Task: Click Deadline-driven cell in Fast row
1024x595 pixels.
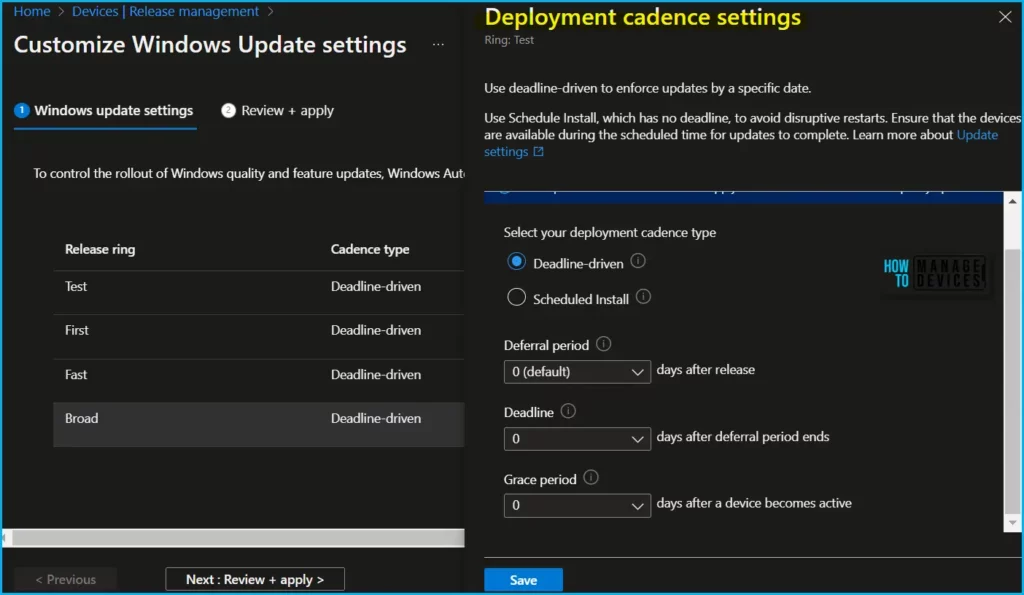Action: tap(376, 374)
